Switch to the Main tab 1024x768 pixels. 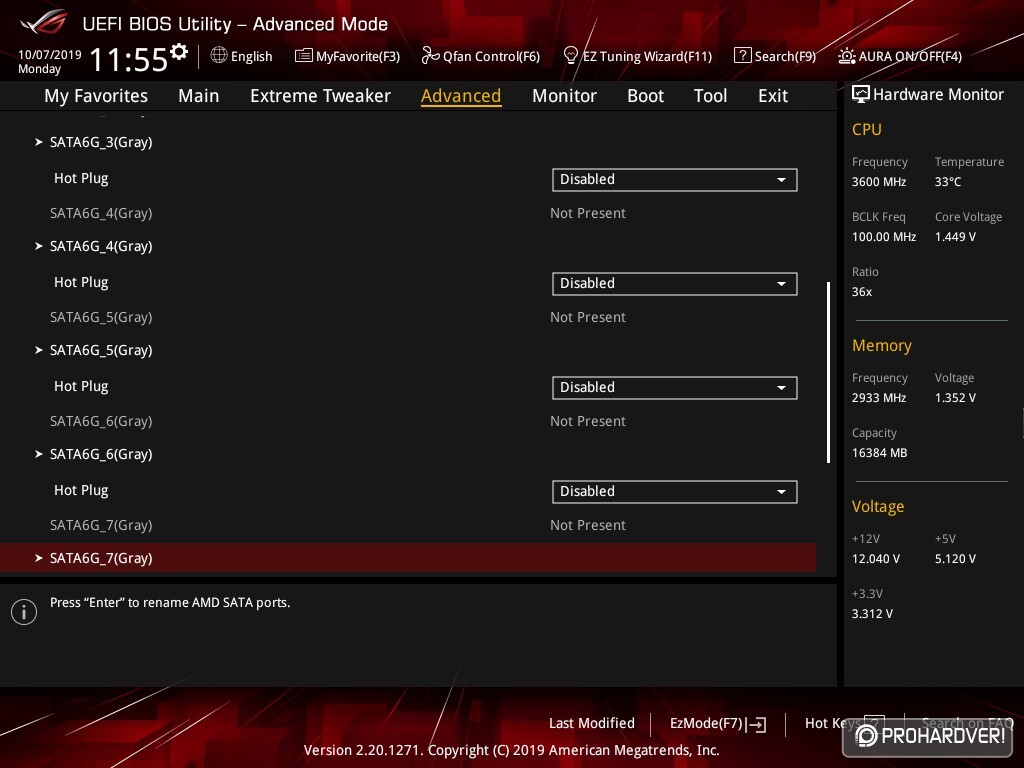pos(199,96)
